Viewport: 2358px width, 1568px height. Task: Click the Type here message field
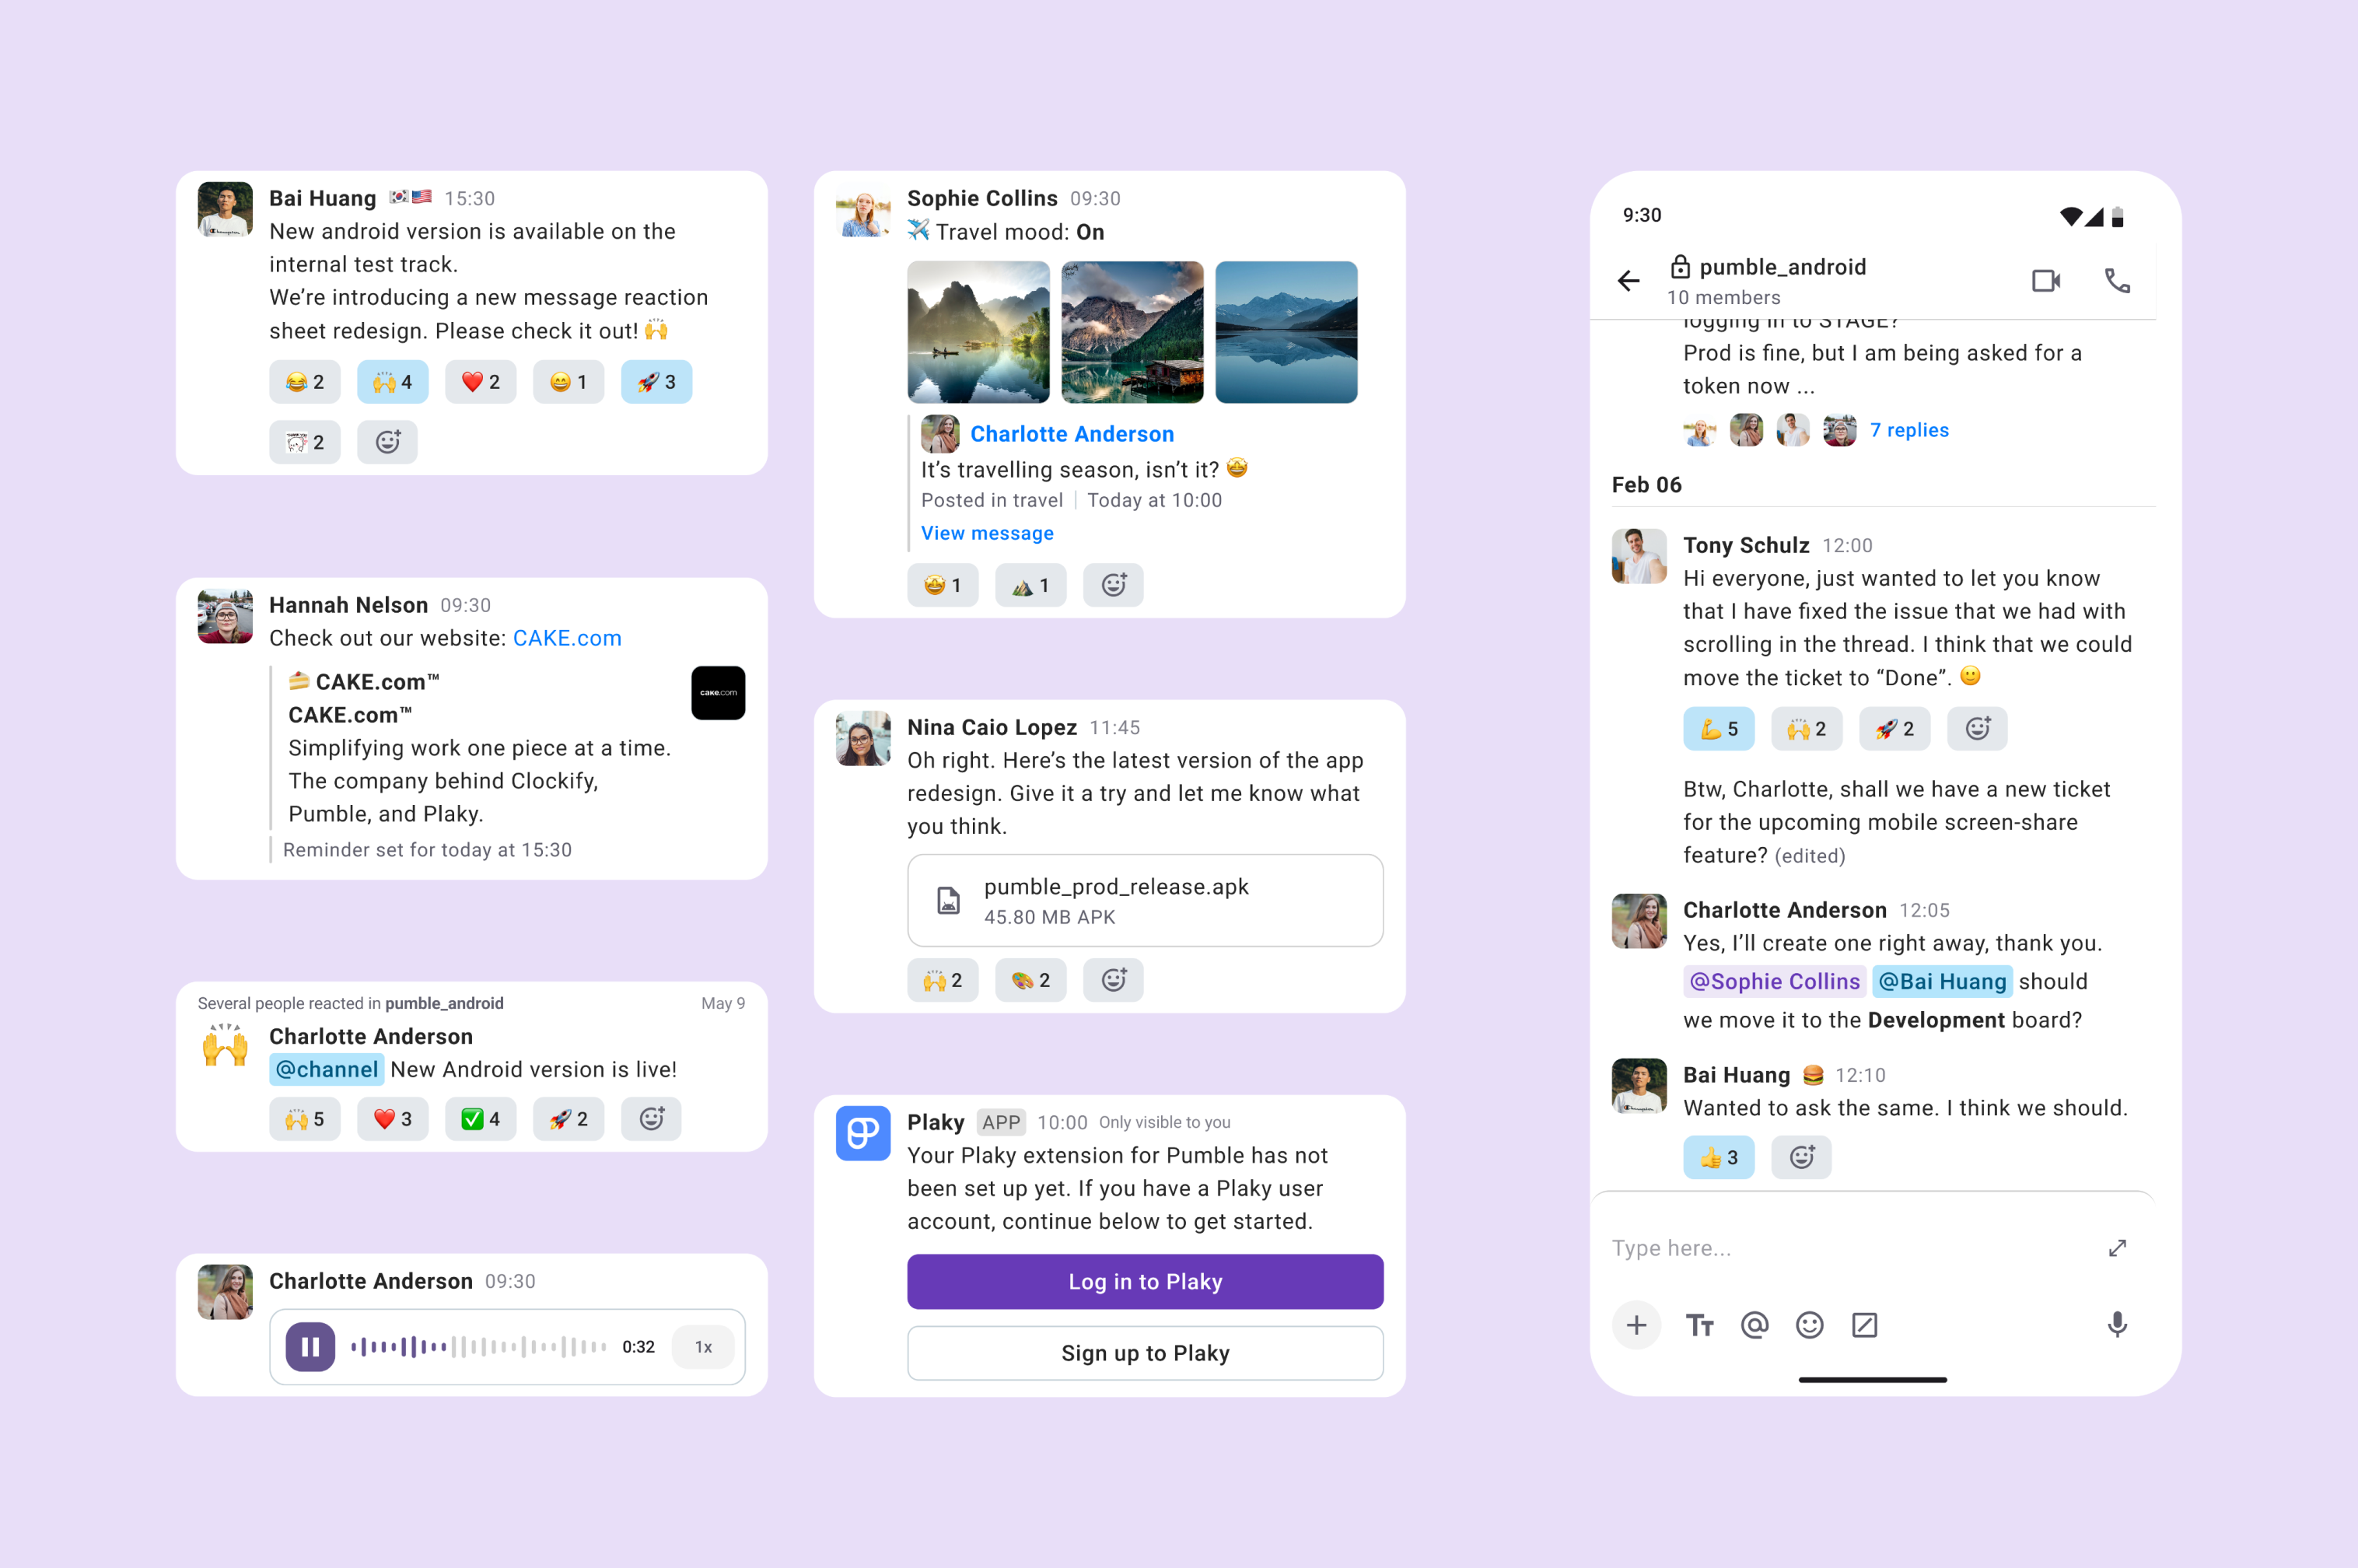[x=1850, y=1248]
